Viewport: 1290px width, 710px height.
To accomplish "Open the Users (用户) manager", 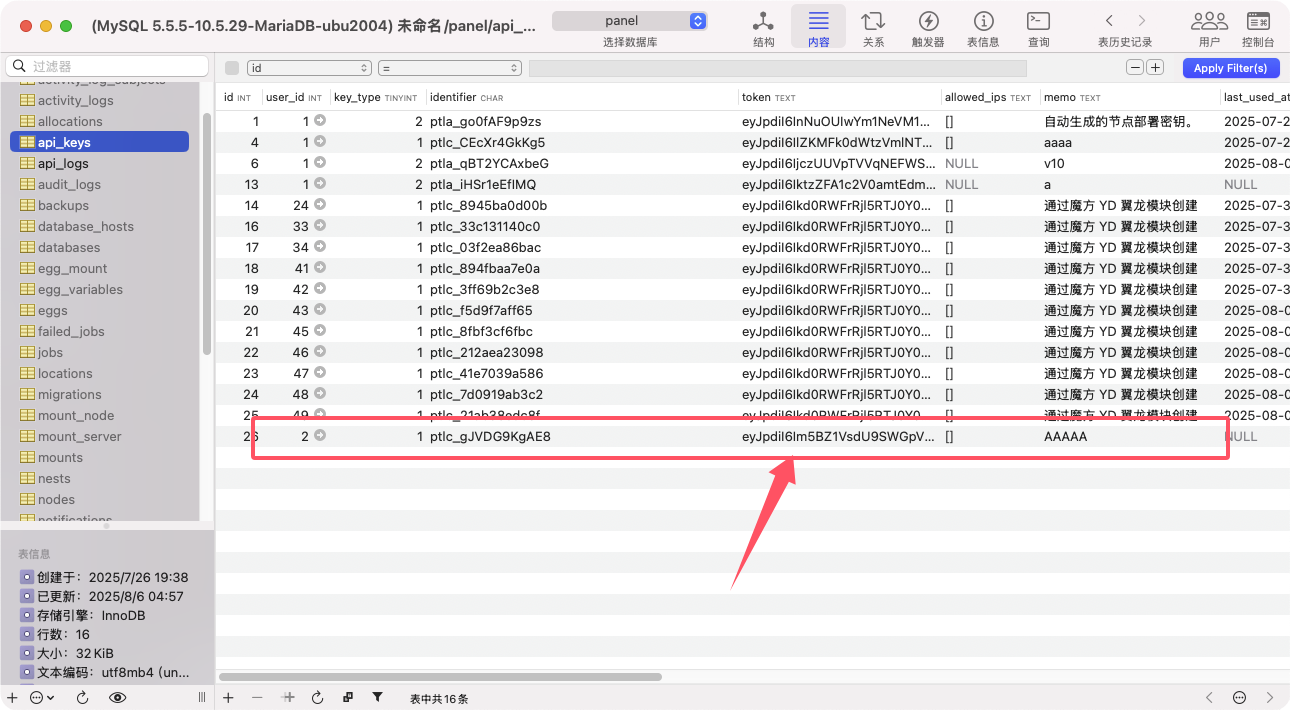I will click(x=1209, y=27).
